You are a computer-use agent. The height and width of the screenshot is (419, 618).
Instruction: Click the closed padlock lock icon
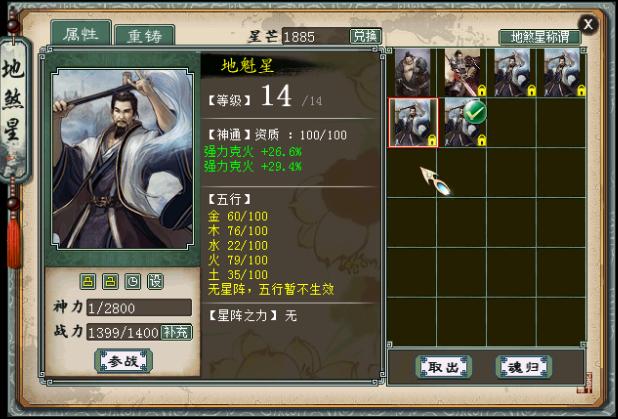coord(88,281)
